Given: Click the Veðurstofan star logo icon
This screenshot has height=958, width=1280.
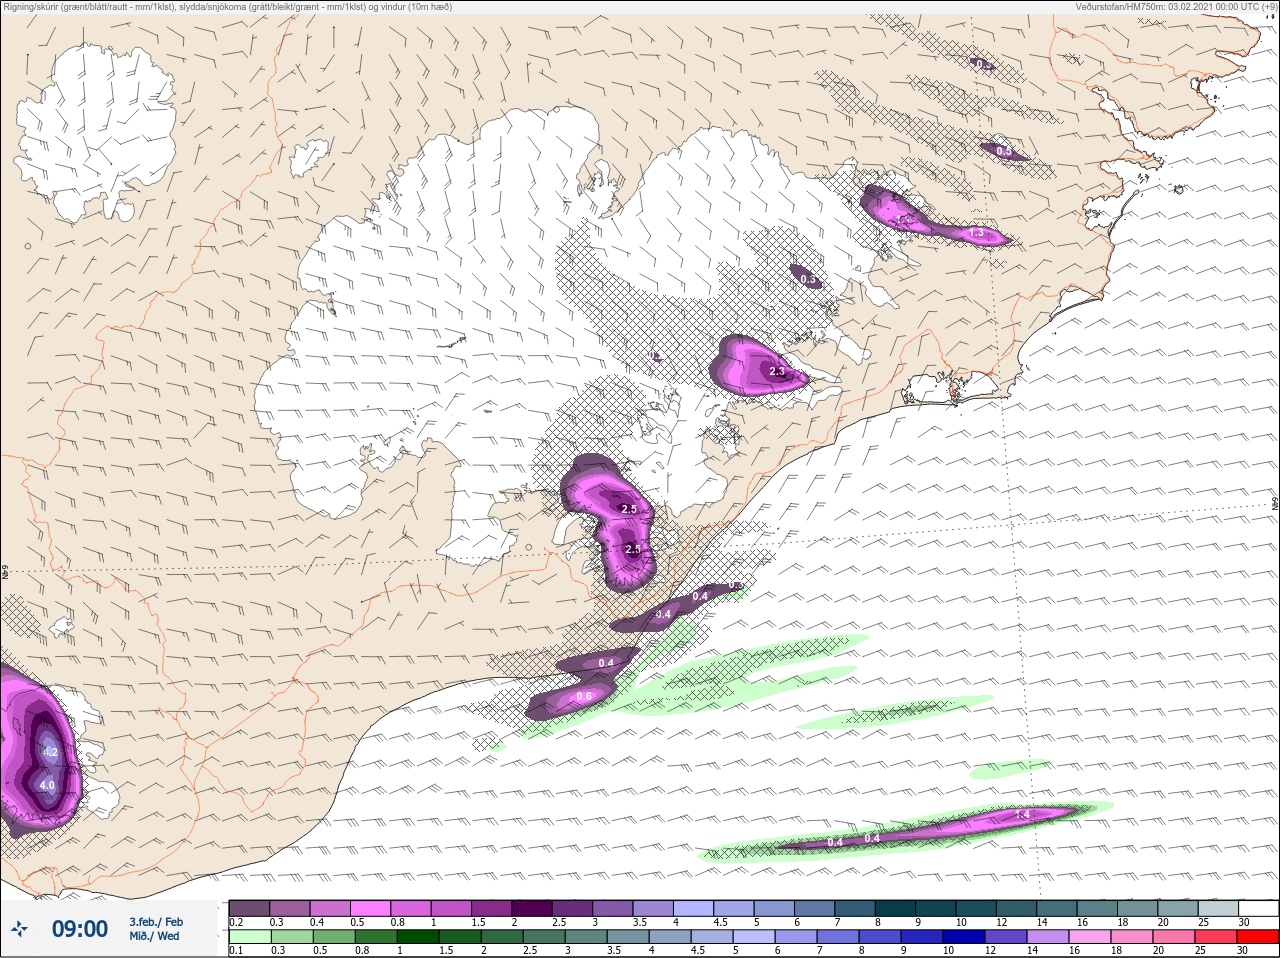Looking at the screenshot, I should [x=19, y=929].
